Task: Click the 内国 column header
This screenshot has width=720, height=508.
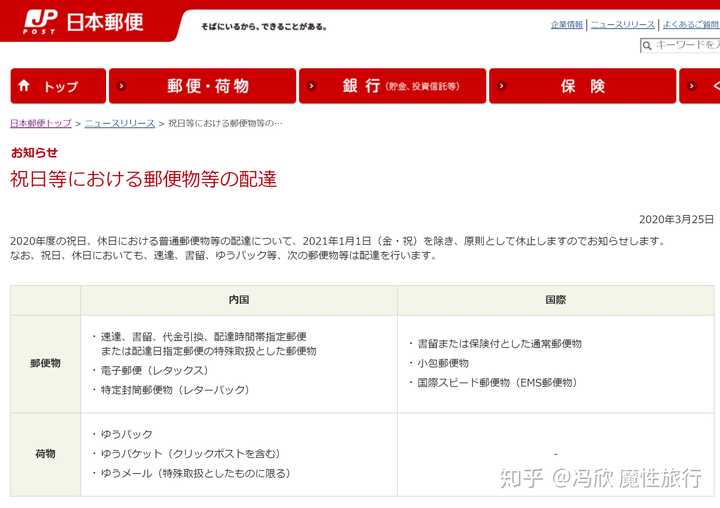Action: point(239,300)
